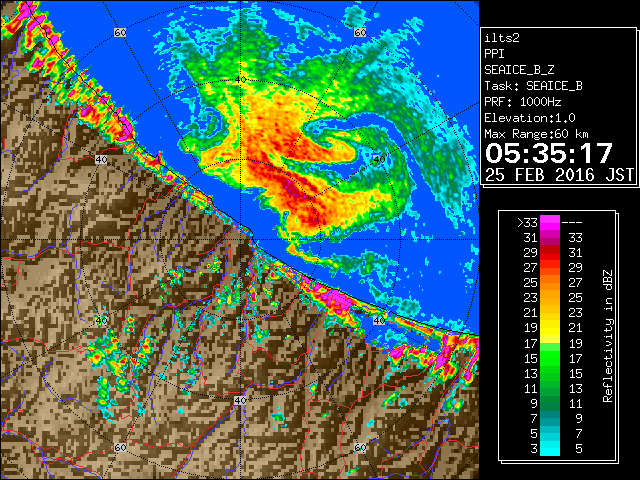Click the 60 km ring label in southeast
The image size is (640, 480).
click(x=360, y=448)
